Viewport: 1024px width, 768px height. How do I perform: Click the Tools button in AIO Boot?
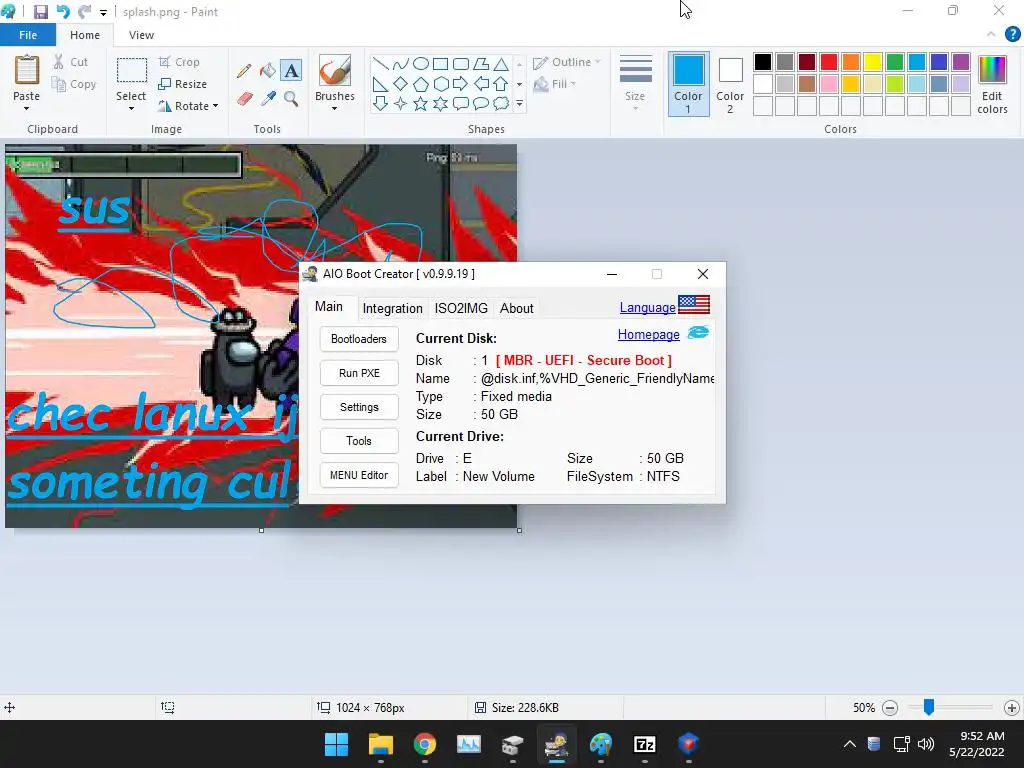coord(359,441)
